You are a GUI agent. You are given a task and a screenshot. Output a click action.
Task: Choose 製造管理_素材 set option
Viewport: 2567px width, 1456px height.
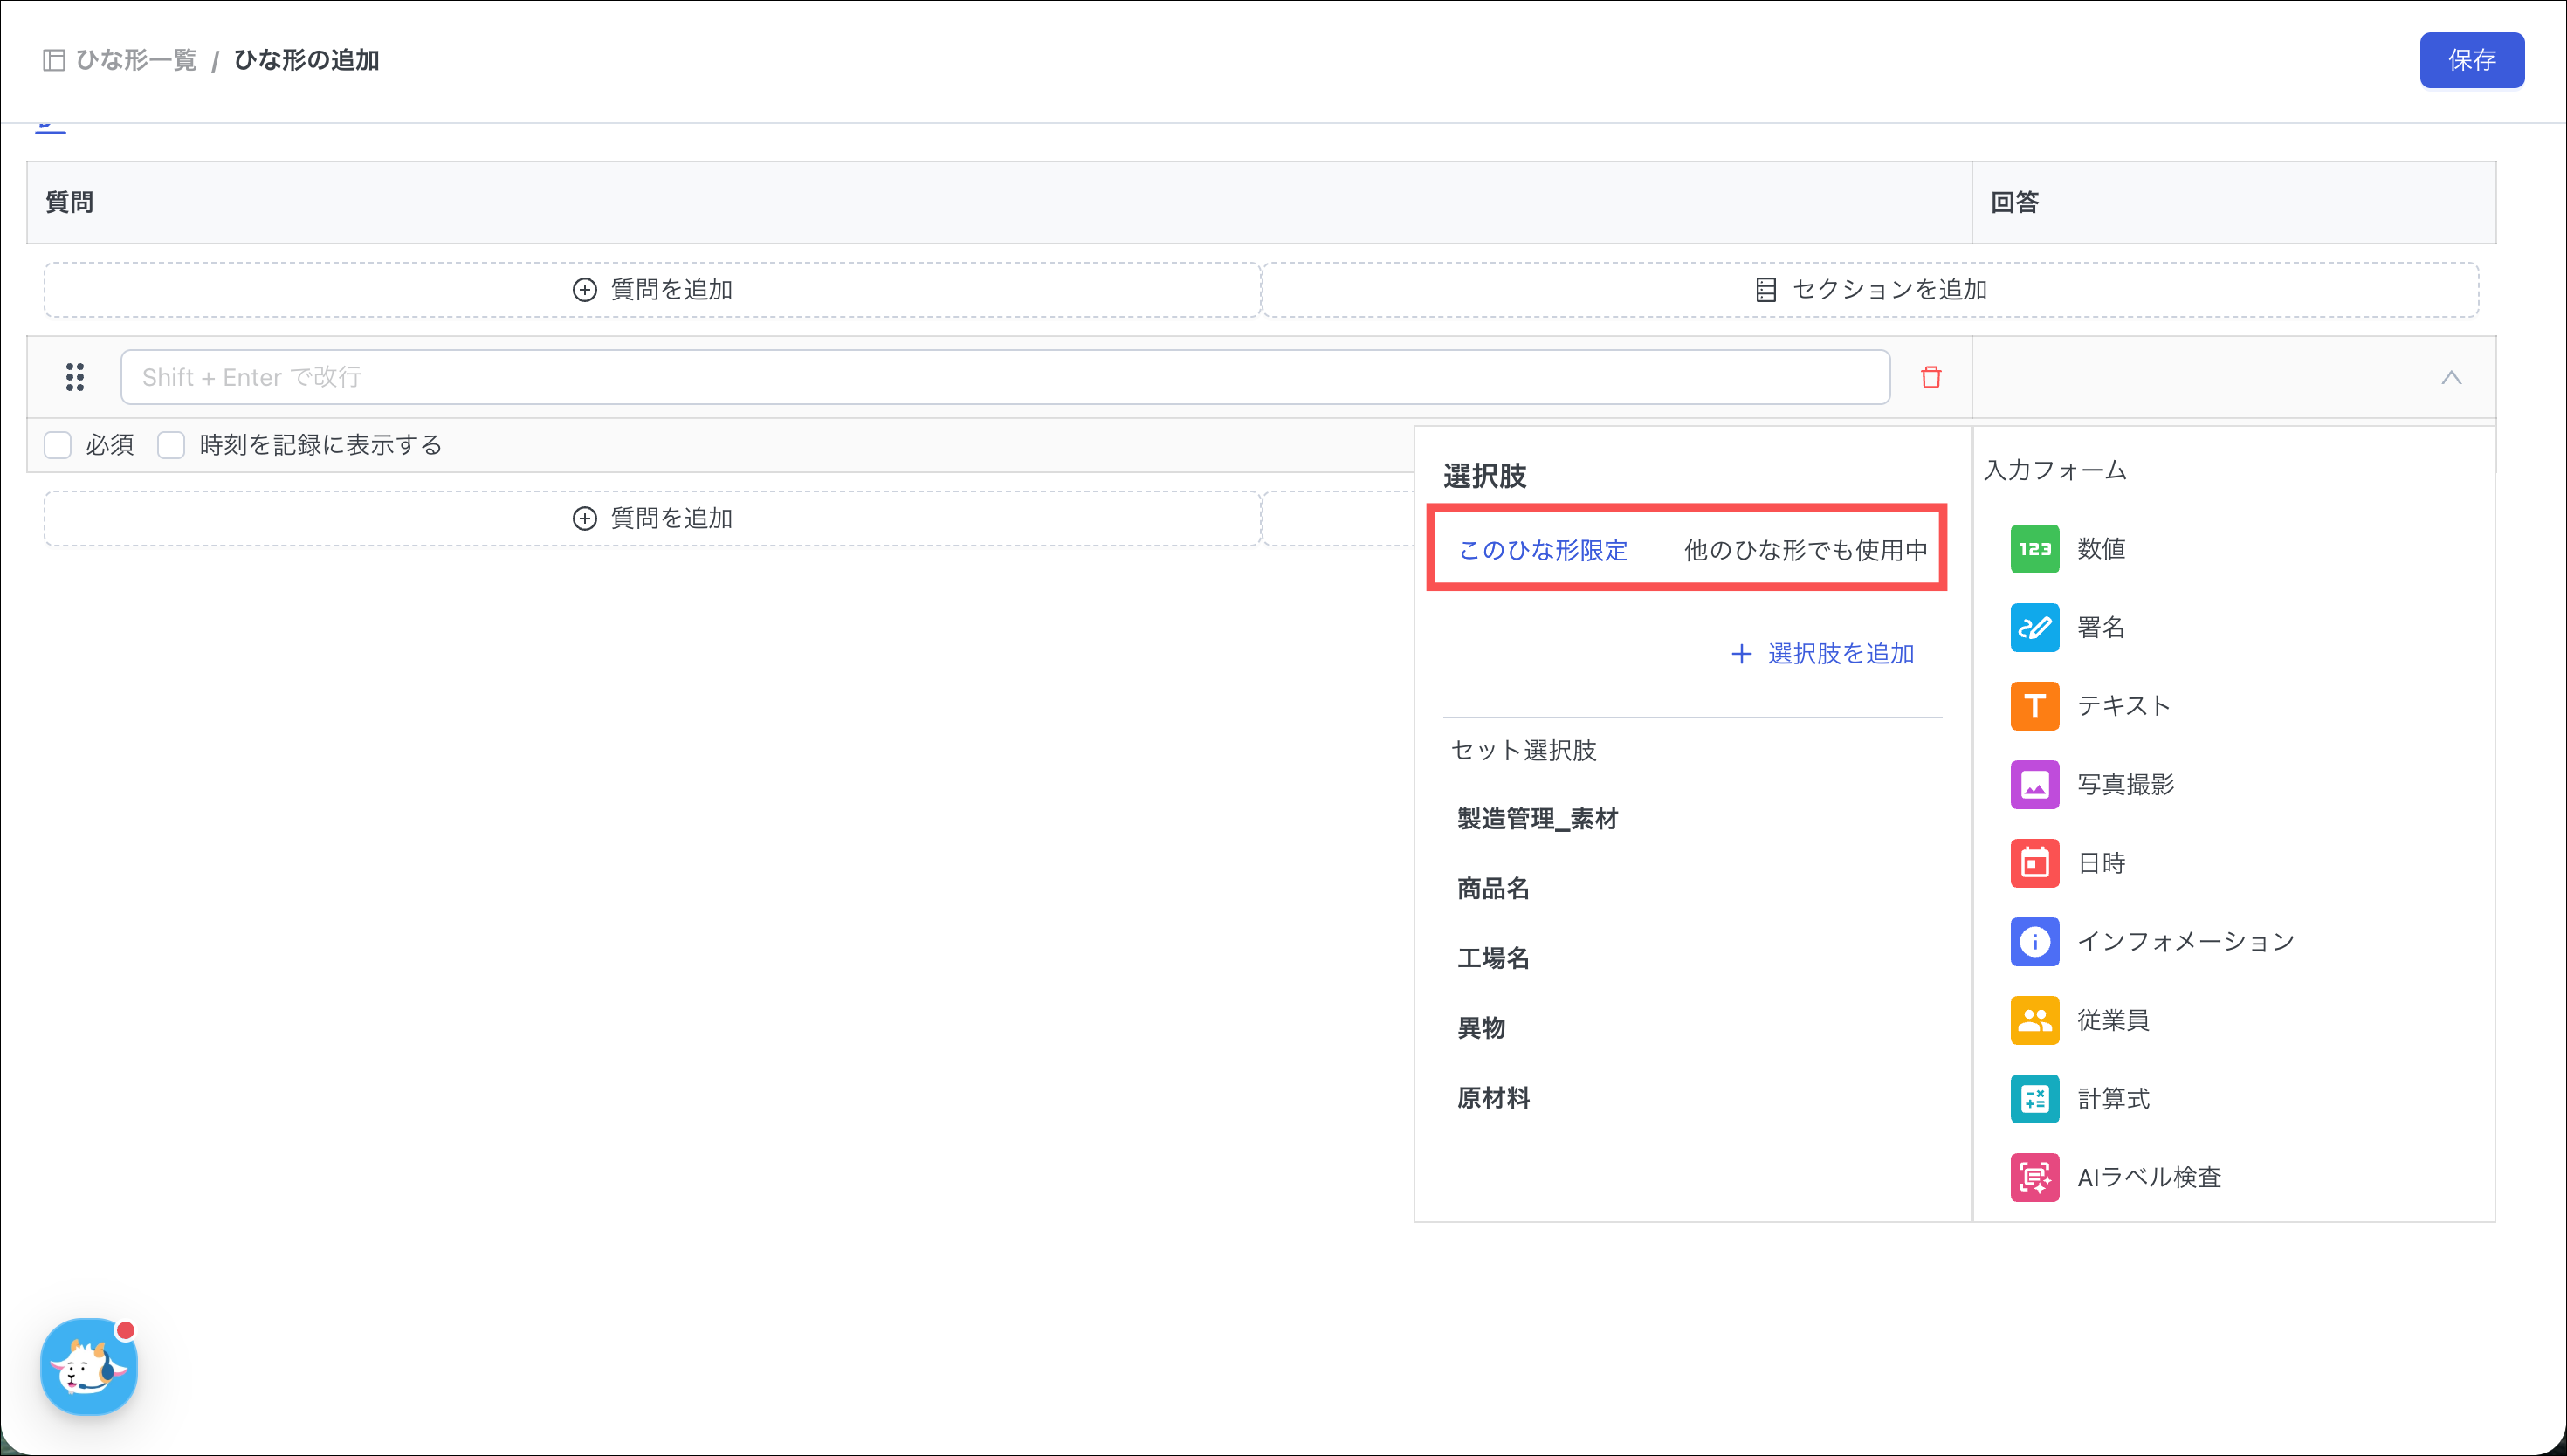[x=1537, y=819]
